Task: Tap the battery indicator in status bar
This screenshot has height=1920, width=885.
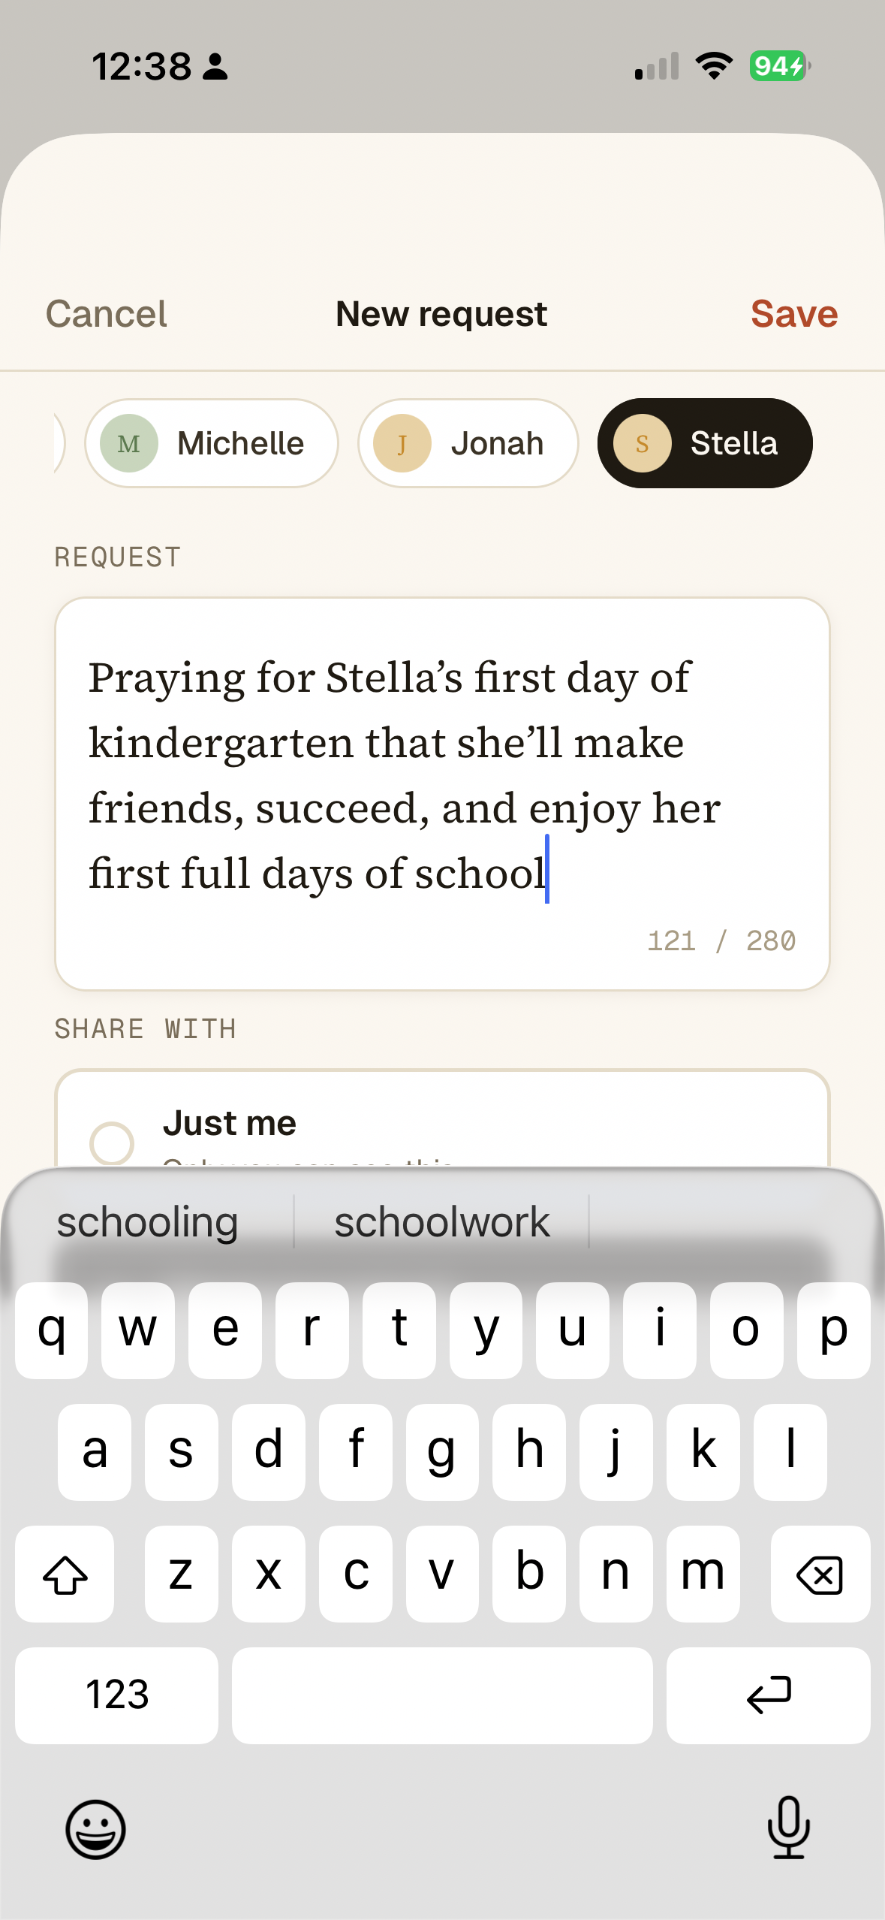Action: (x=779, y=67)
